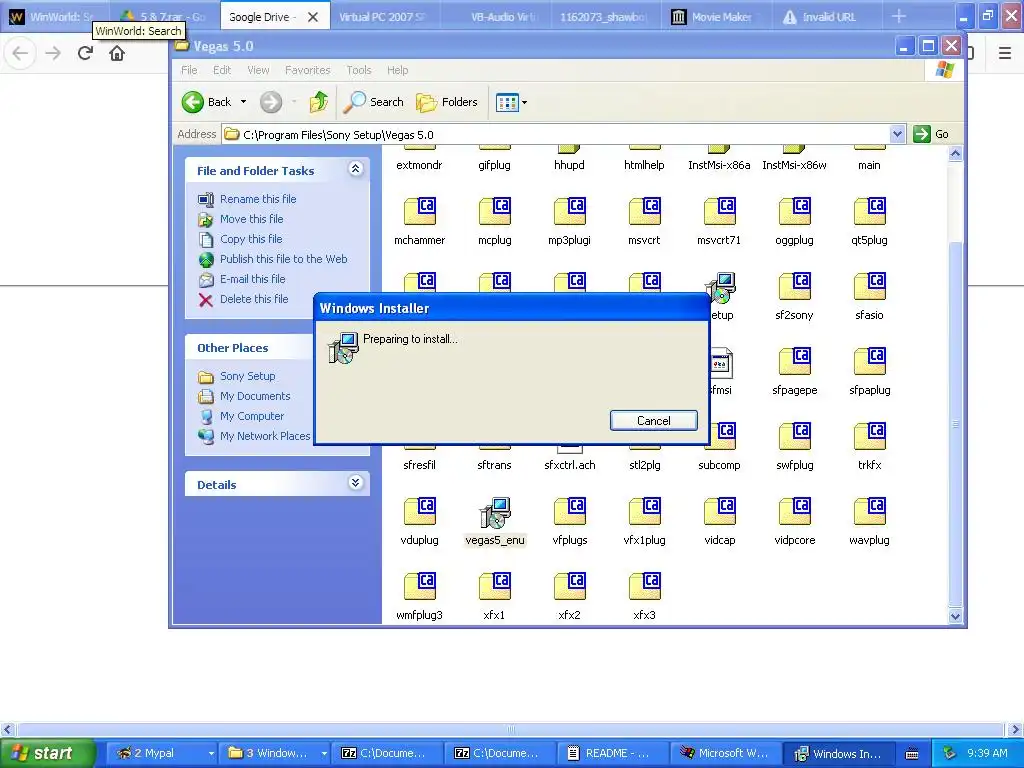Image resolution: width=1024 pixels, height=768 pixels.
Task: Cancel the Windows Installer dialog
Action: [x=653, y=421]
